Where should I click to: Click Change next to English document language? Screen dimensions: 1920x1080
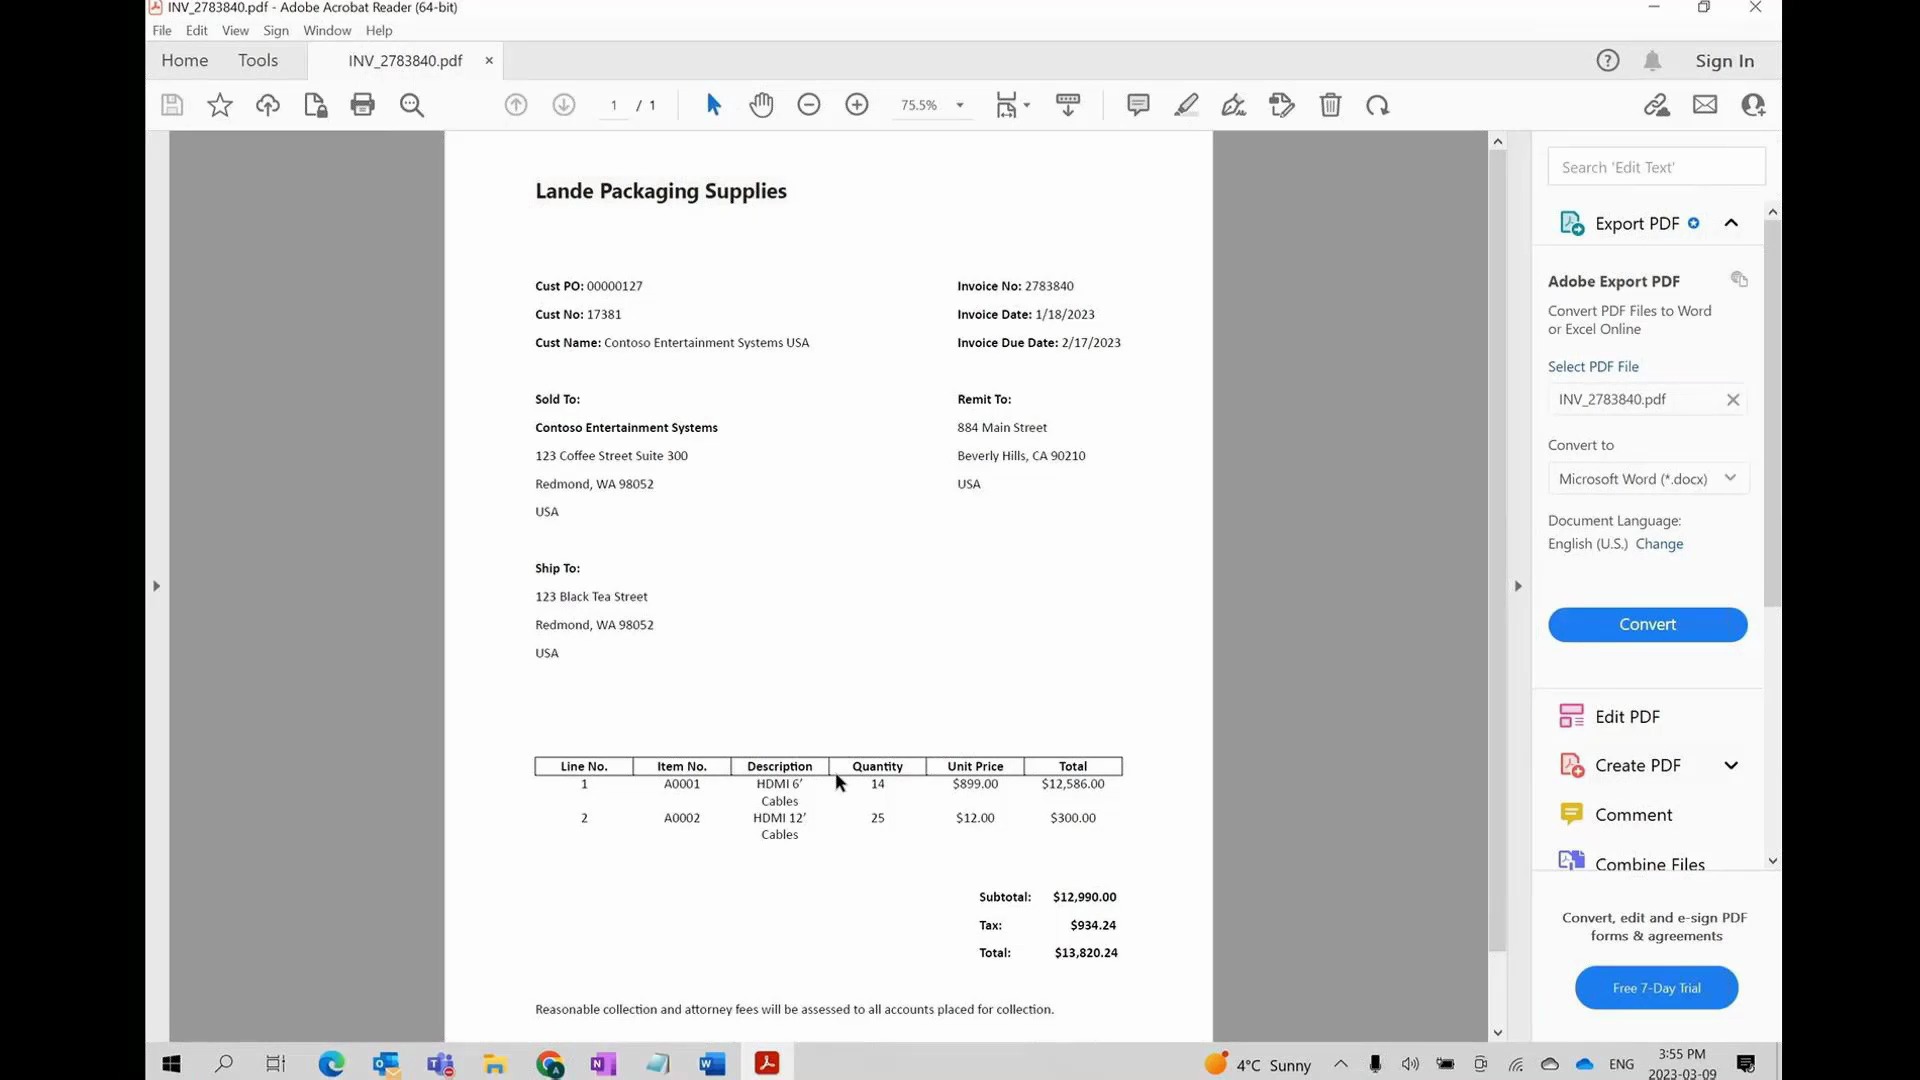pyautogui.click(x=1660, y=543)
